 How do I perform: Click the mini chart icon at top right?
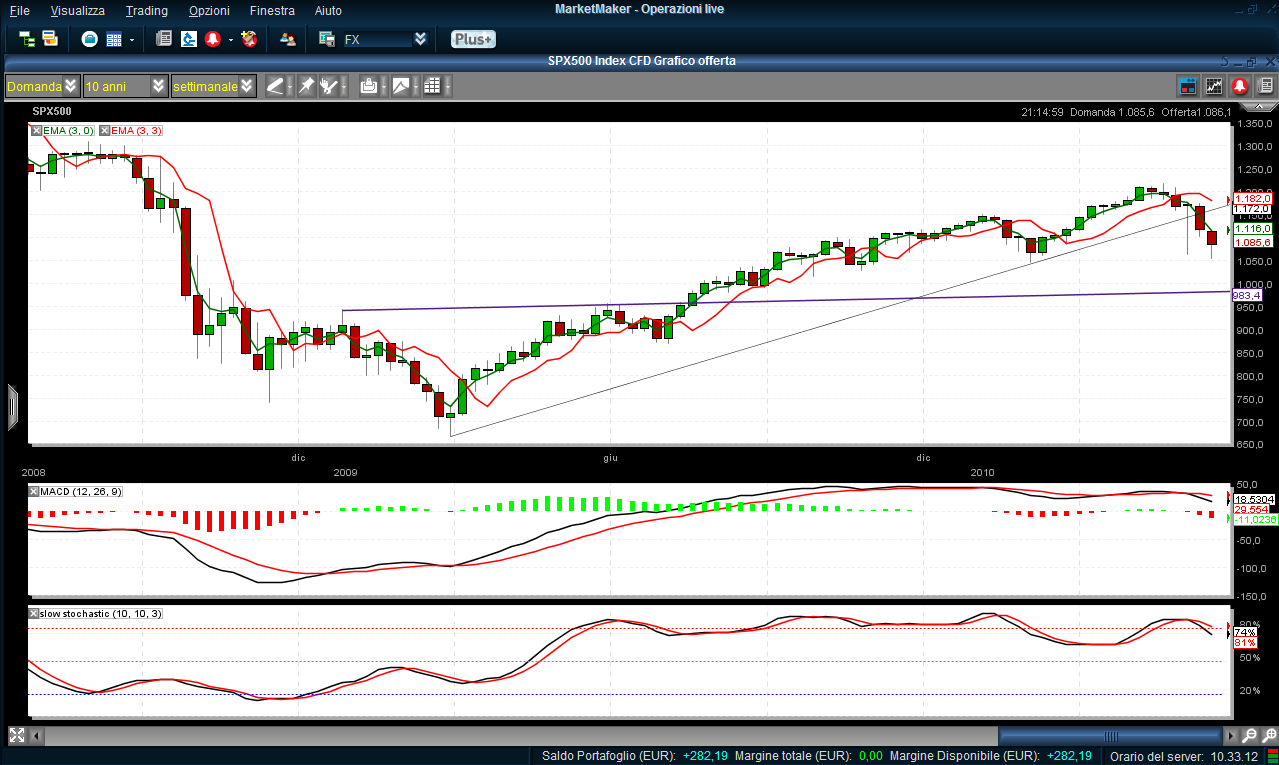pyautogui.click(x=1214, y=86)
